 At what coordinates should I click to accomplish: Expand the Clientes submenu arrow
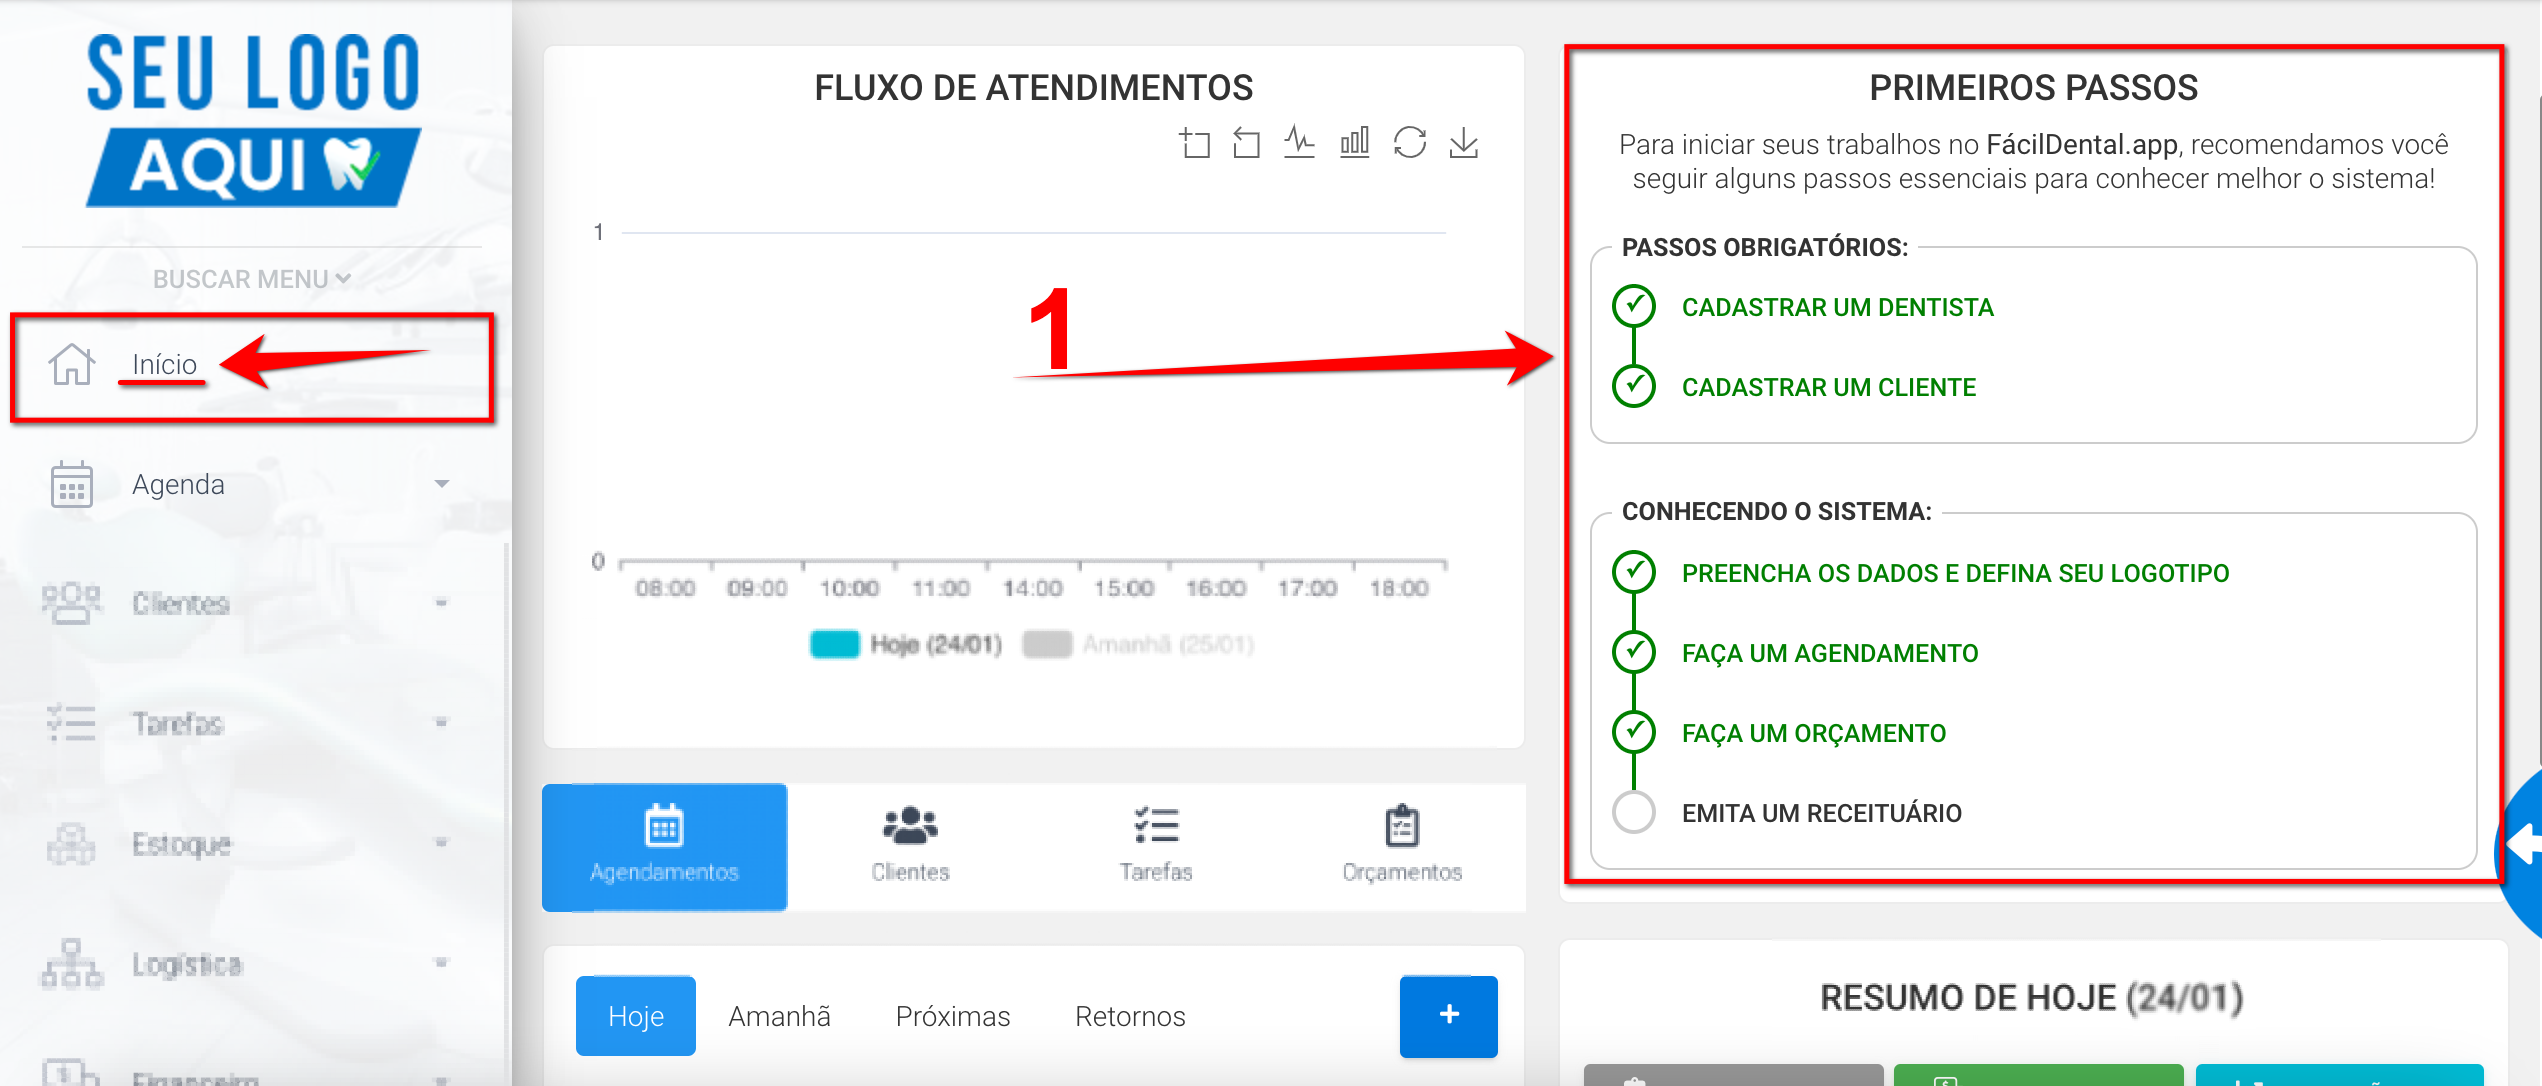[x=442, y=603]
